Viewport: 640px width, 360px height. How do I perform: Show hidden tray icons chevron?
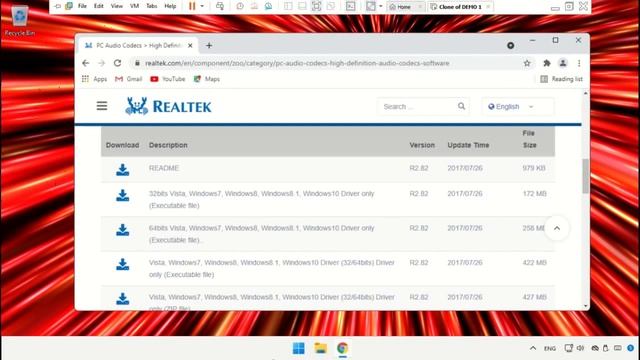533,348
